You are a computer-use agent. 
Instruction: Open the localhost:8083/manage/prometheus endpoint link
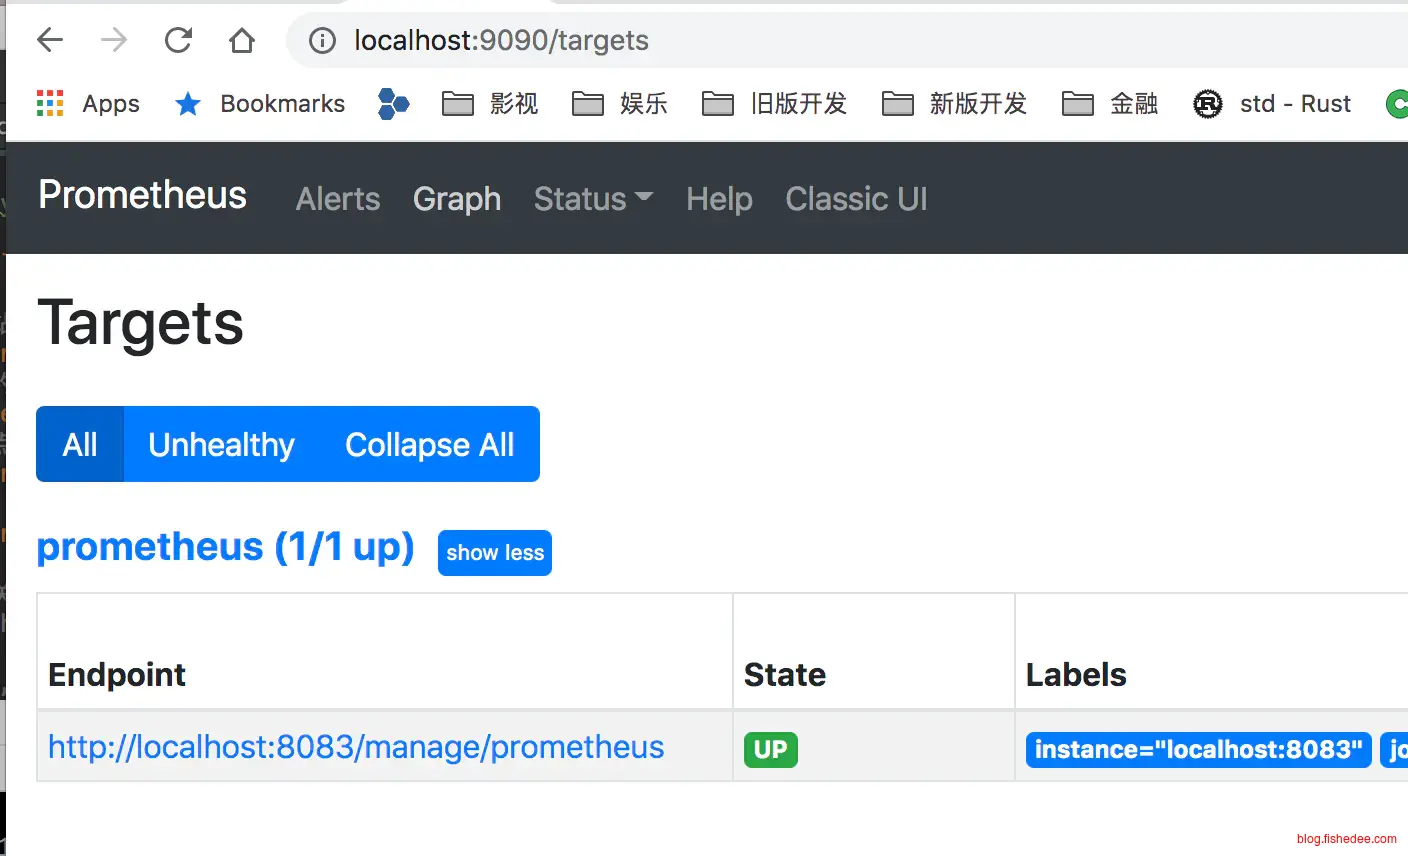356,747
